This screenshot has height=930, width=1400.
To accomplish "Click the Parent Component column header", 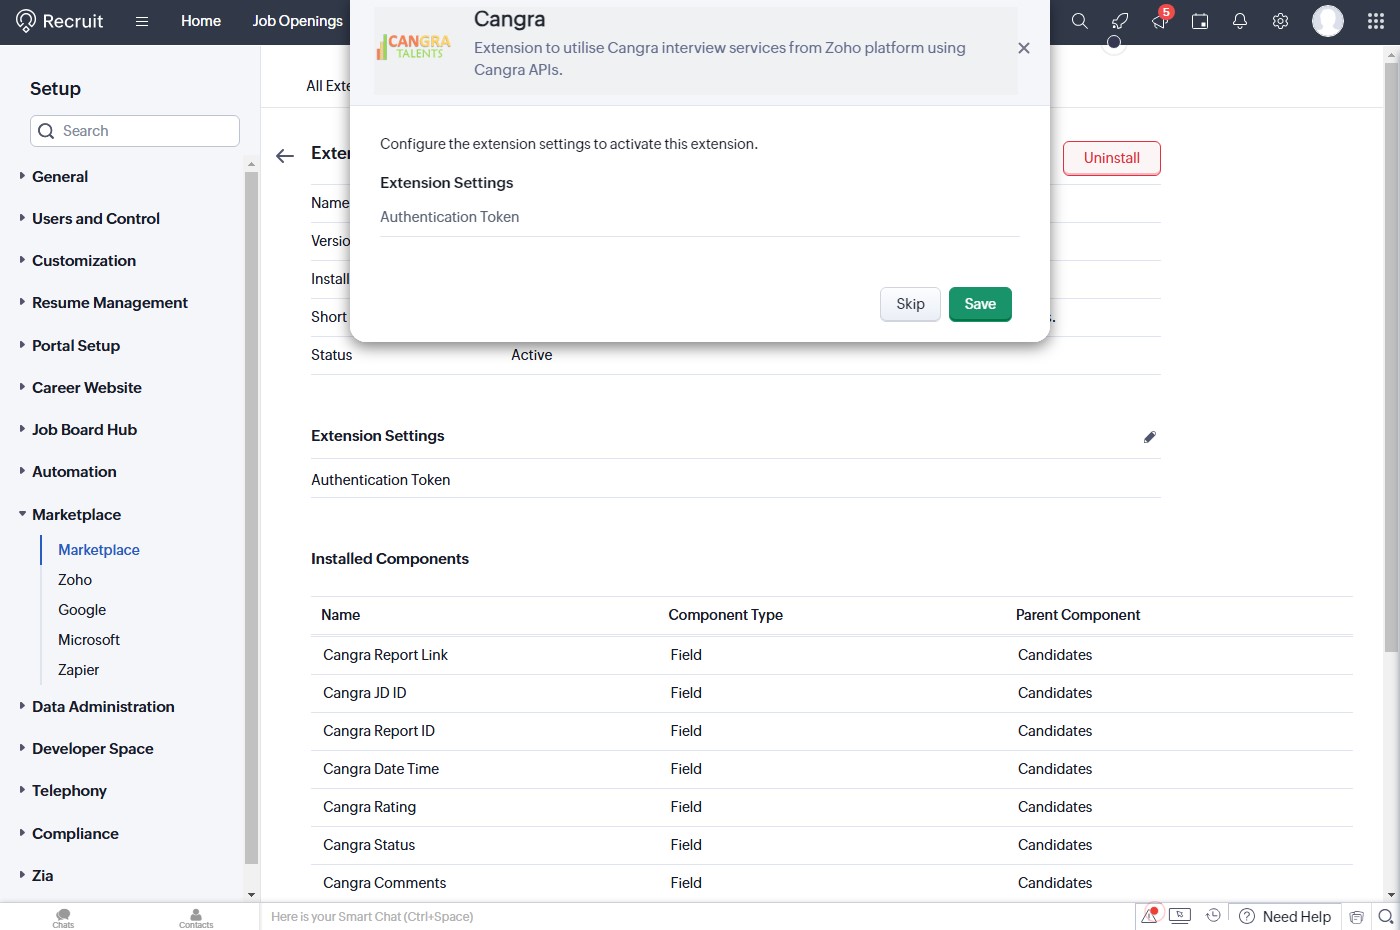I will coord(1078,615).
